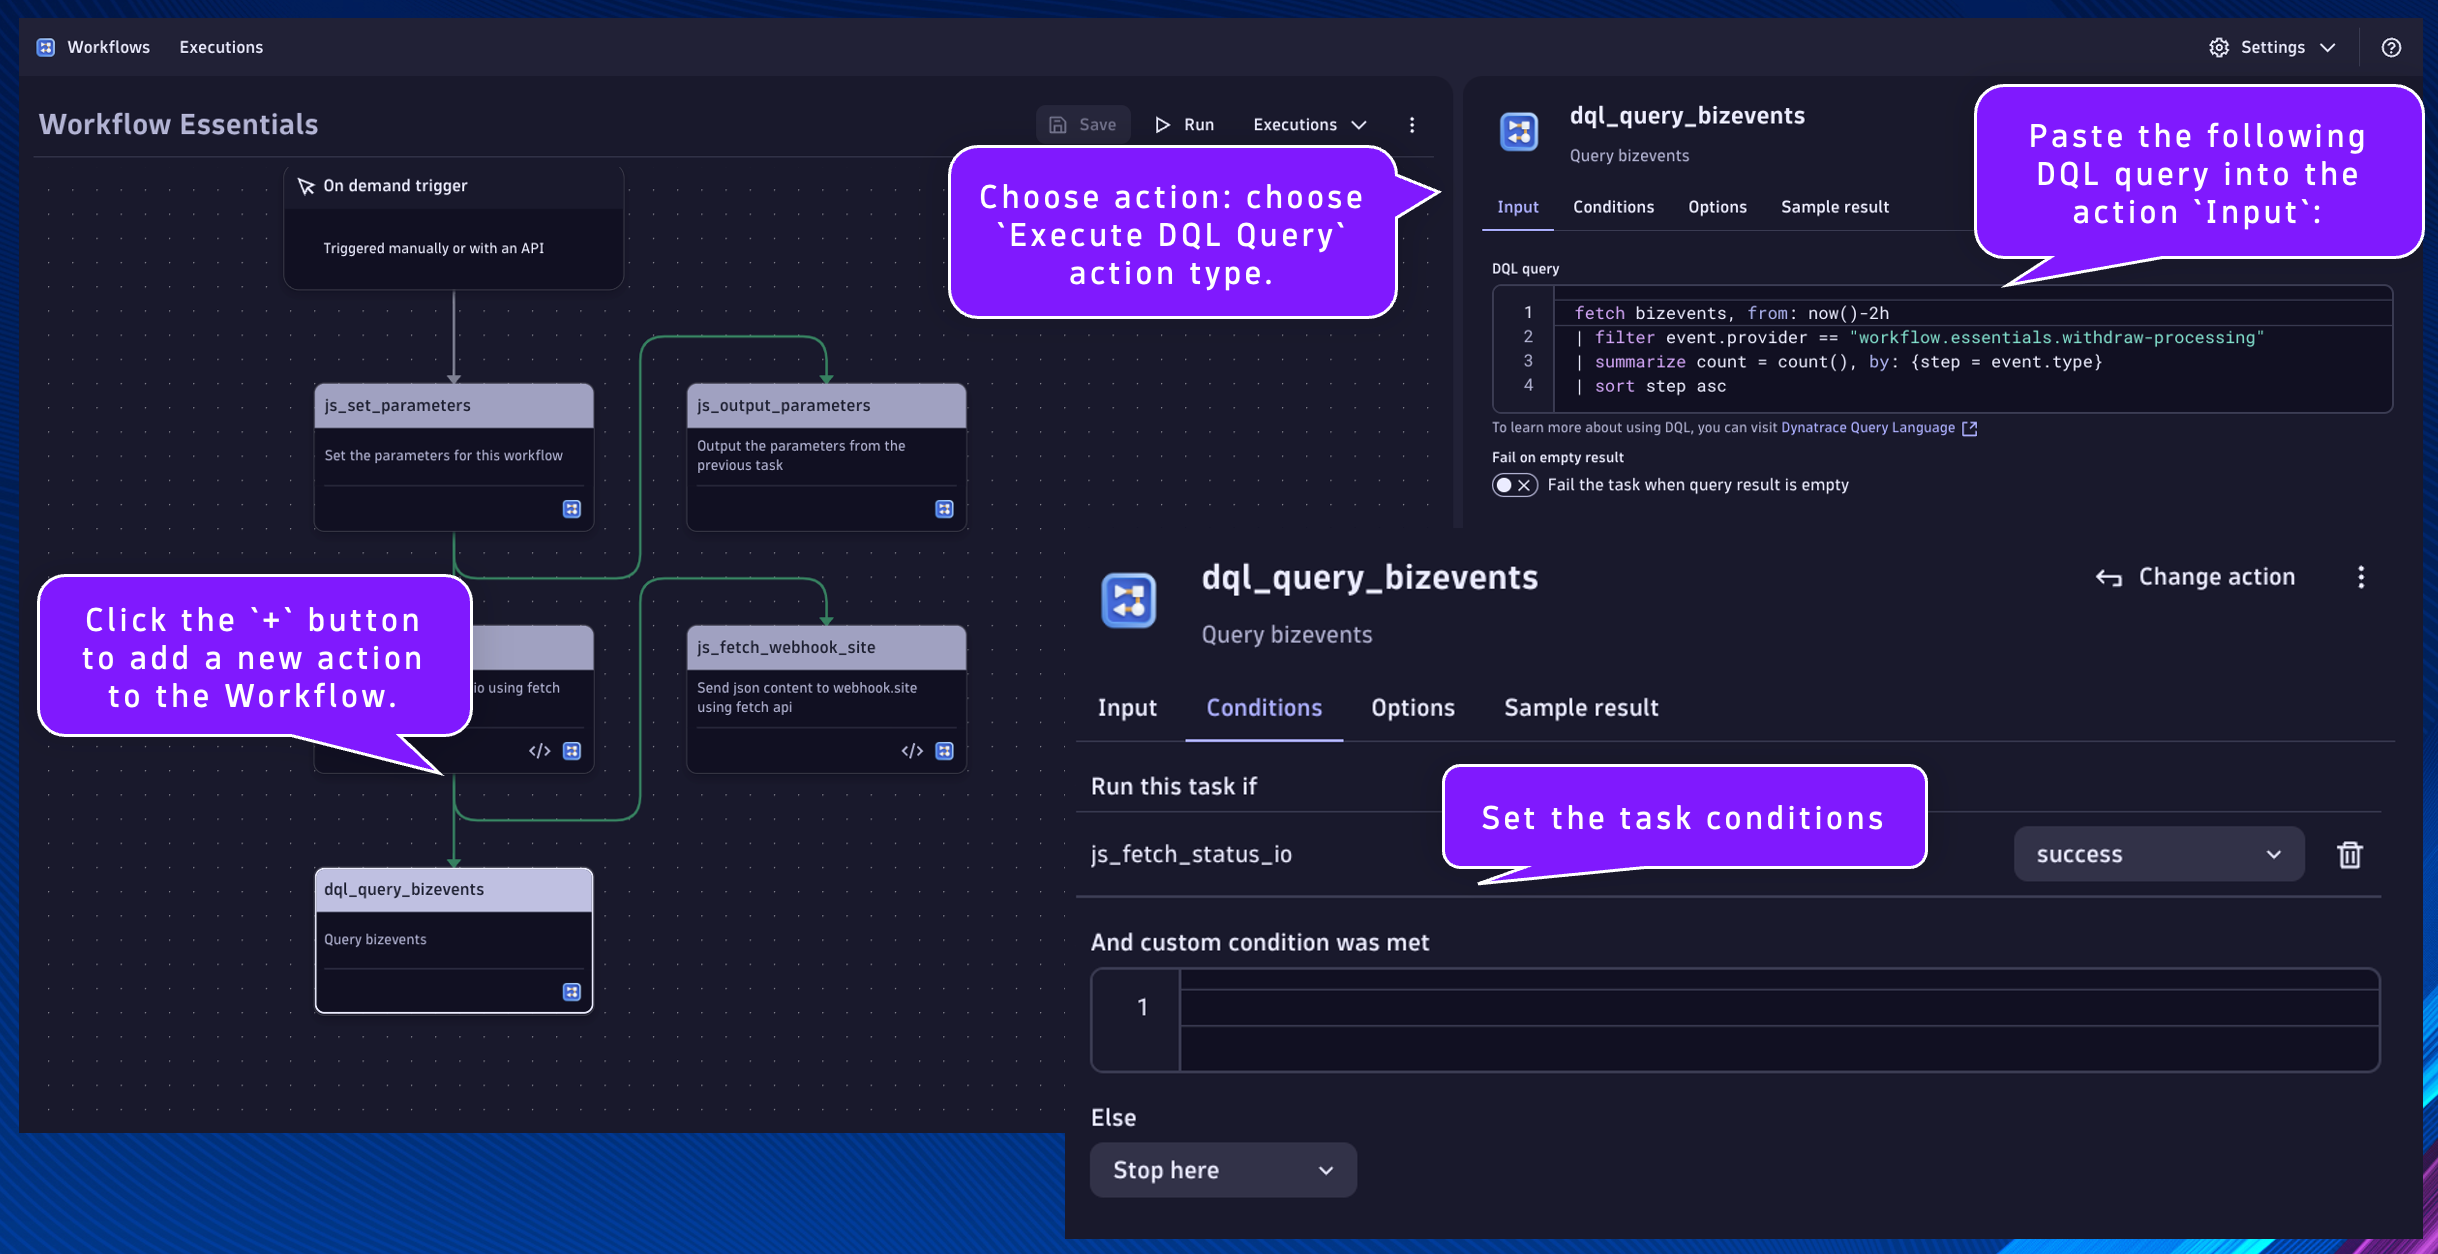Viewport: 2438px width, 1254px height.
Task: Click the Workflow Essentials title
Action: [x=178, y=125]
